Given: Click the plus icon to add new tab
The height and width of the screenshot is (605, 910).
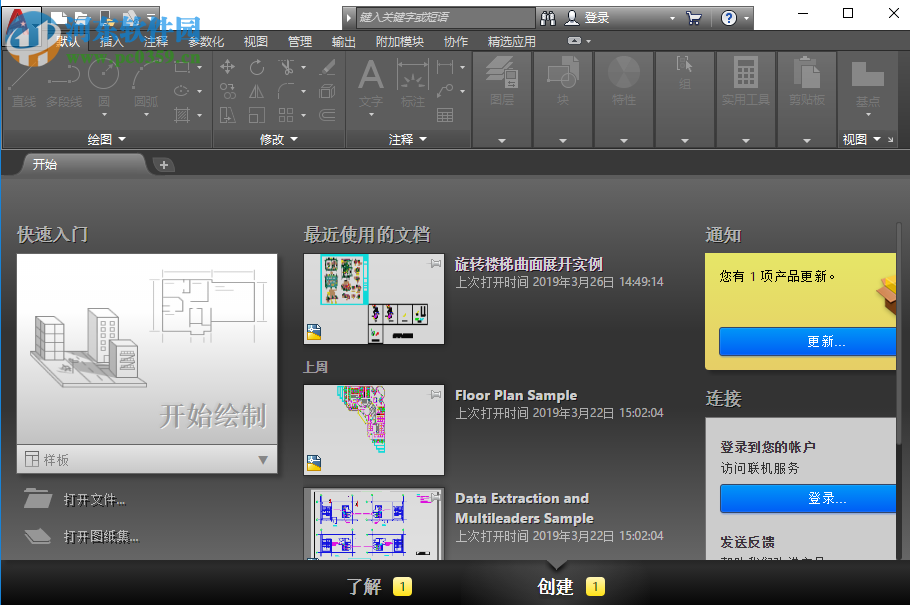Looking at the screenshot, I should tap(164, 165).
